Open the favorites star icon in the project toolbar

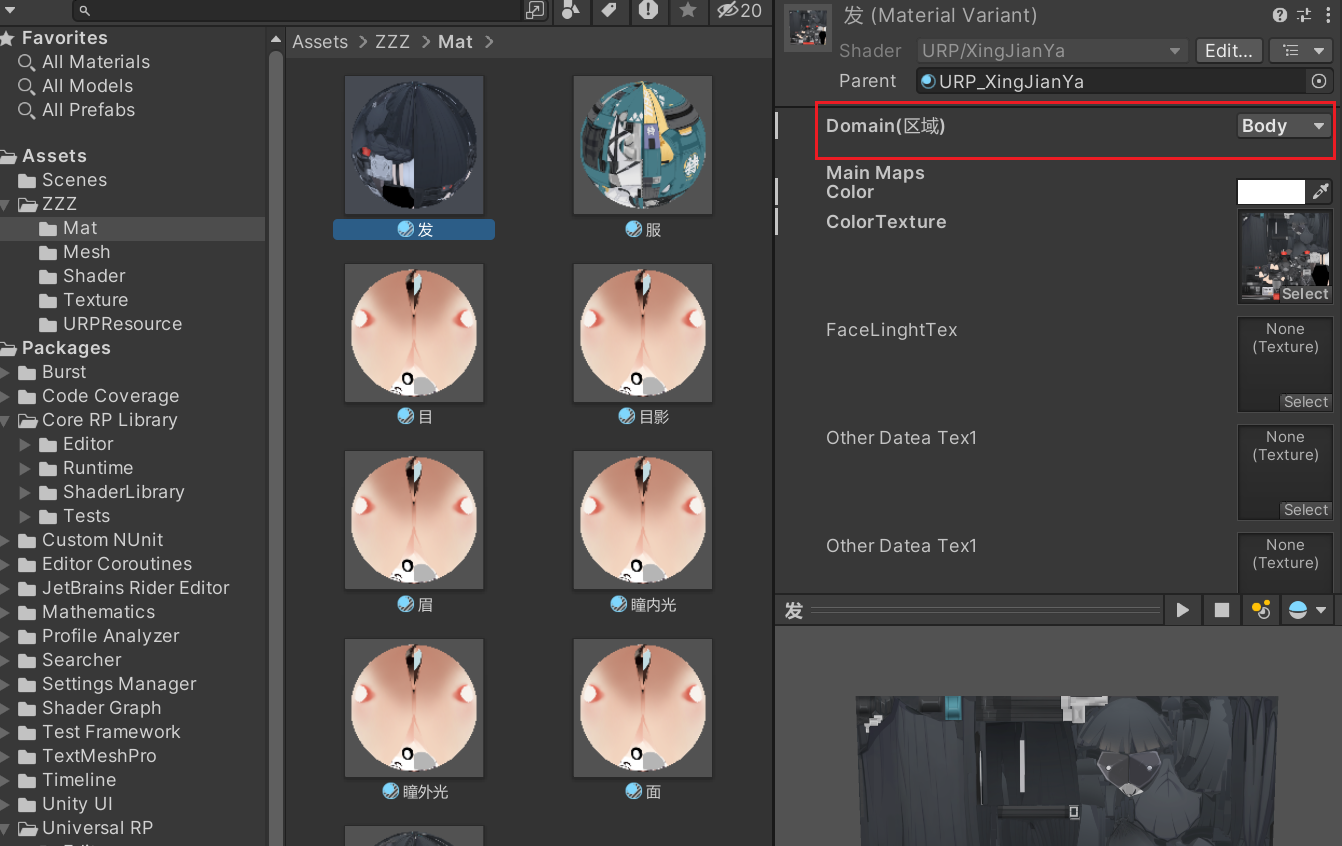(x=688, y=10)
